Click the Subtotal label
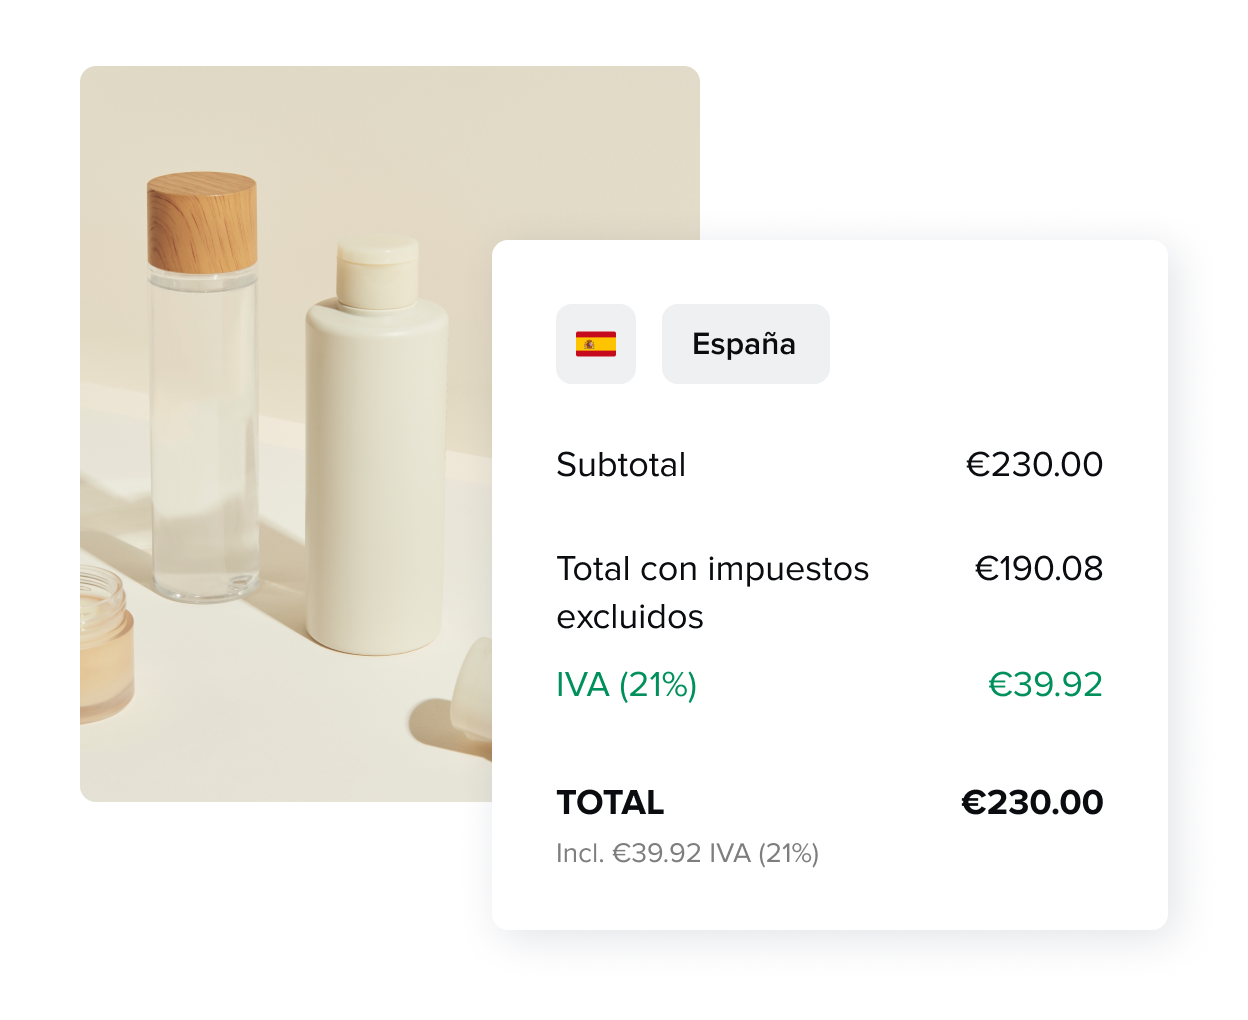 tap(621, 465)
